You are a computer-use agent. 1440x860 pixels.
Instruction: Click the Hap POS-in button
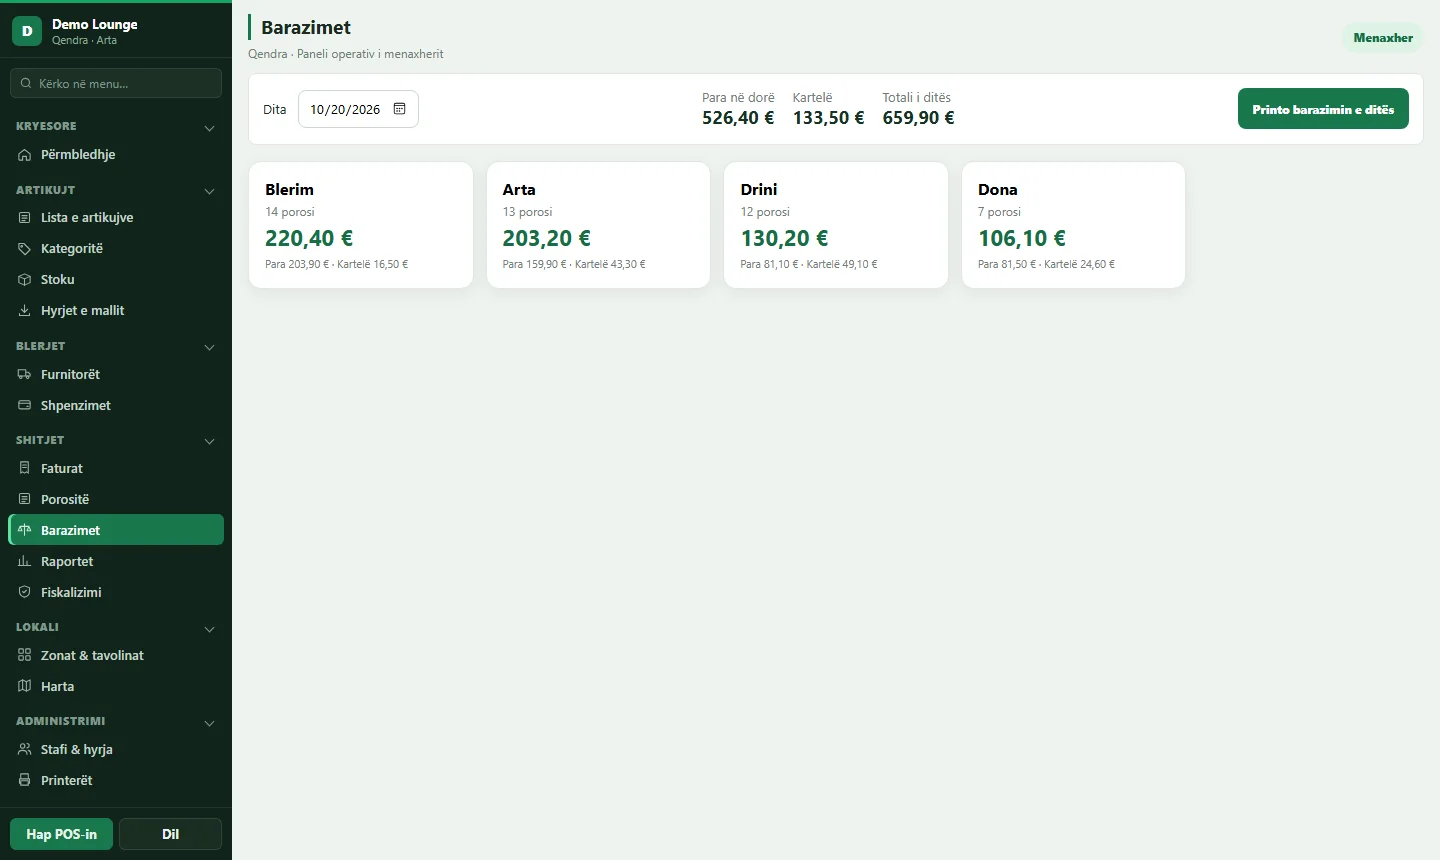coord(61,834)
